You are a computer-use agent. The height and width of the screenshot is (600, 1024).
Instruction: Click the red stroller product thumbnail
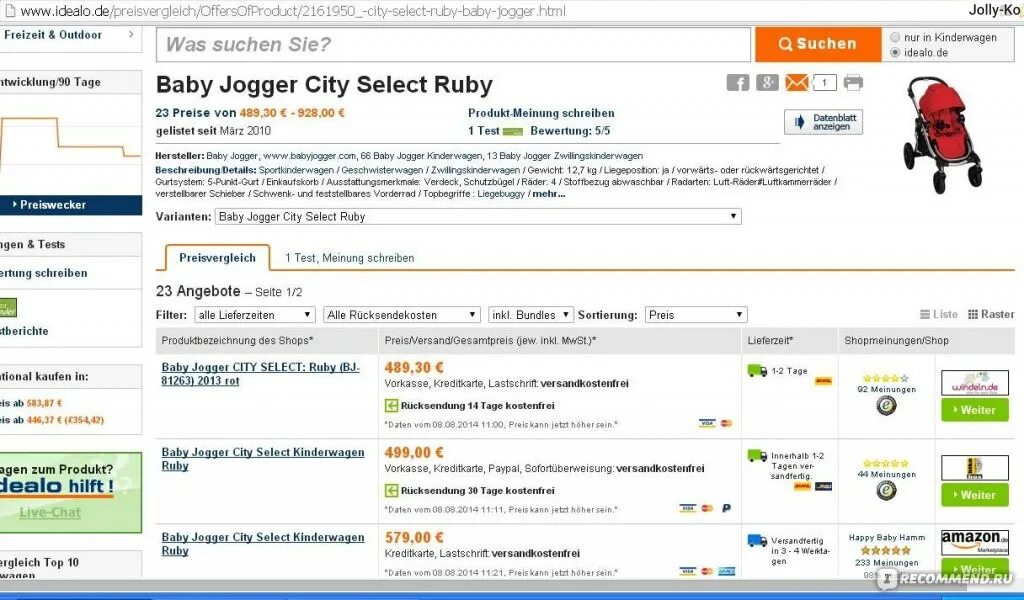tap(942, 133)
